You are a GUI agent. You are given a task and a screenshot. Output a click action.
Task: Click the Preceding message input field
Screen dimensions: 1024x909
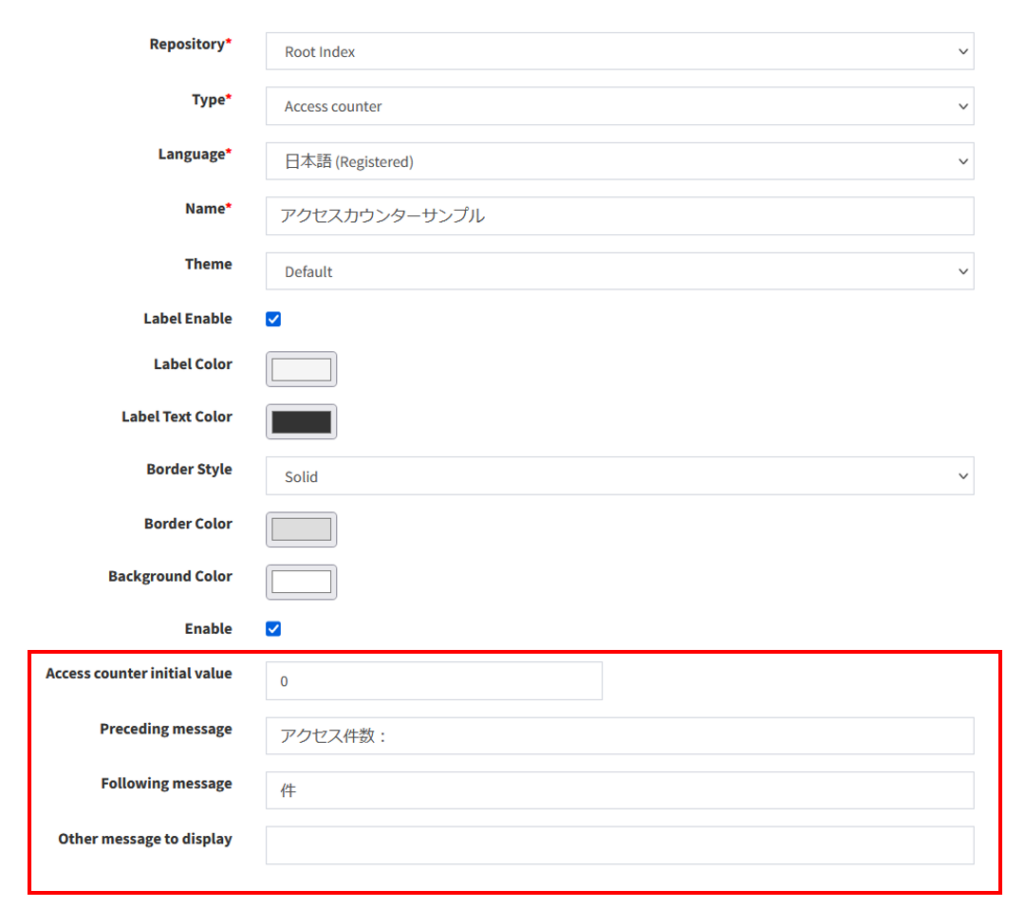pos(619,736)
